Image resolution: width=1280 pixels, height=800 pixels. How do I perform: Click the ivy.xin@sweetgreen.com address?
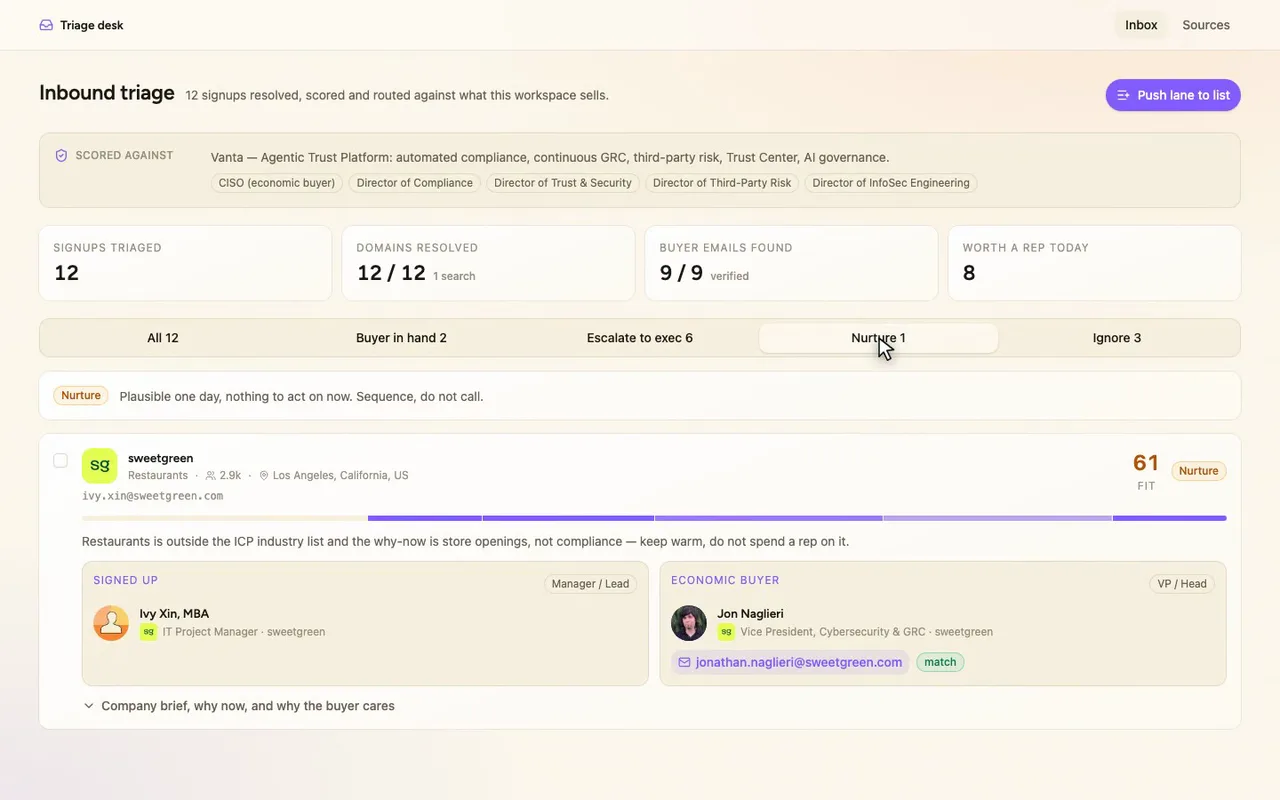152,496
